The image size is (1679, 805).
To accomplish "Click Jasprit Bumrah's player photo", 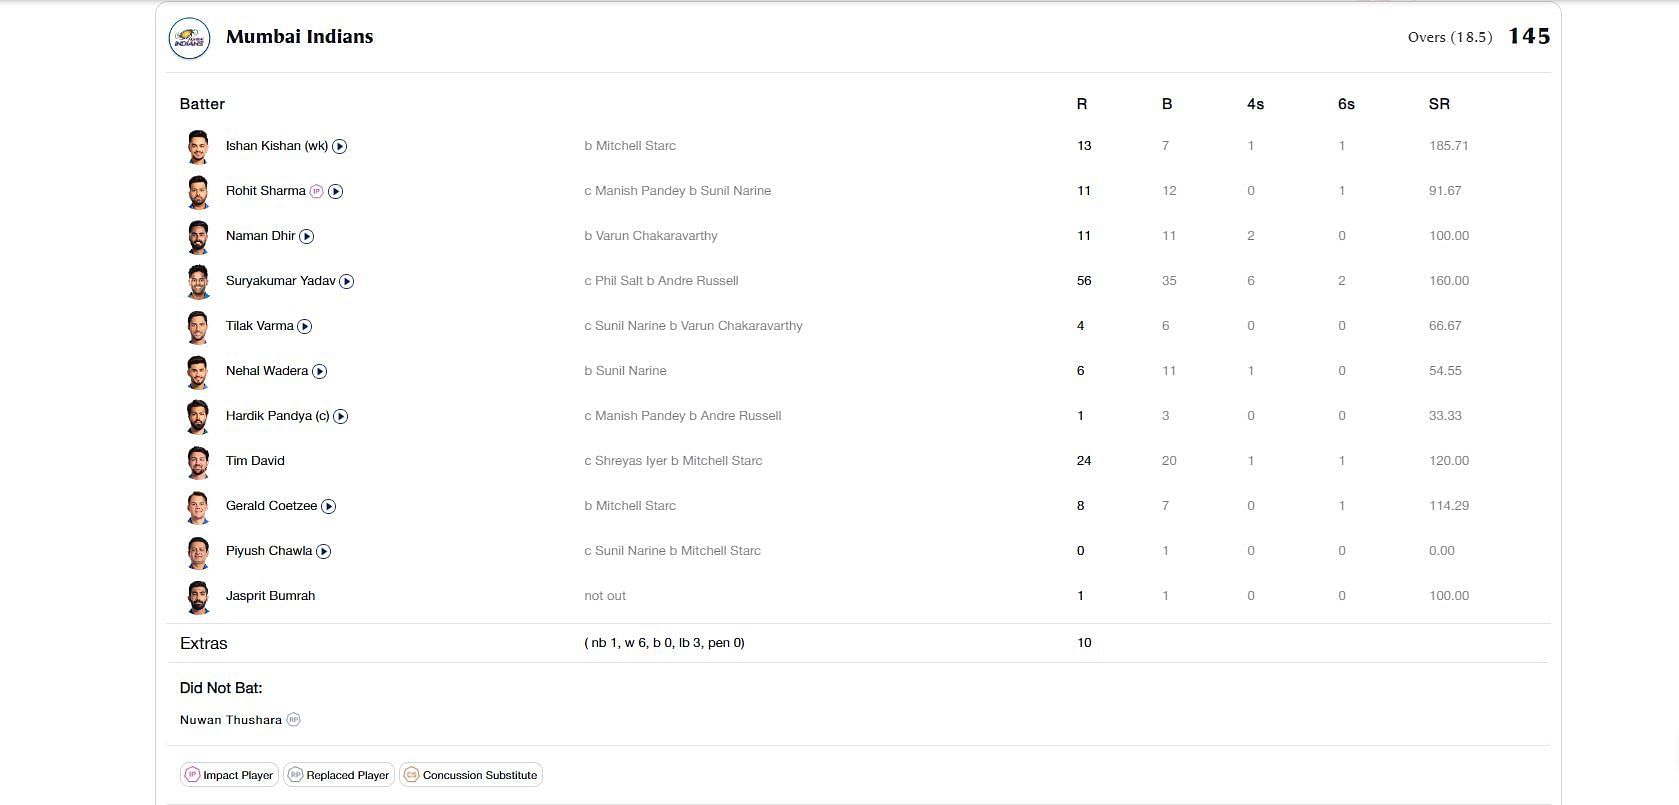I will pyautogui.click(x=198, y=597).
